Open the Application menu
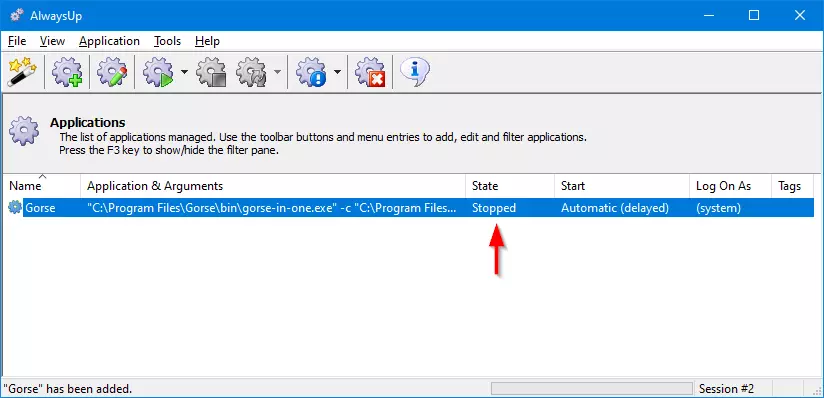 [109, 41]
